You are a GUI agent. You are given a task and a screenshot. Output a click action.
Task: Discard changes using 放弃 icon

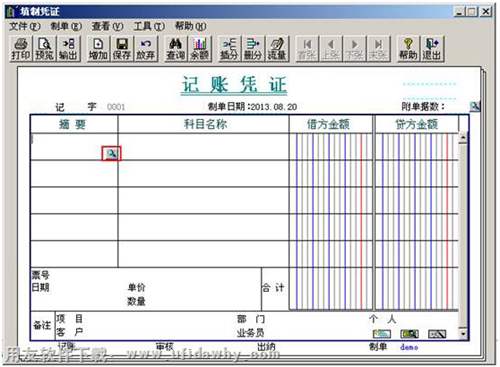pyautogui.click(x=146, y=49)
